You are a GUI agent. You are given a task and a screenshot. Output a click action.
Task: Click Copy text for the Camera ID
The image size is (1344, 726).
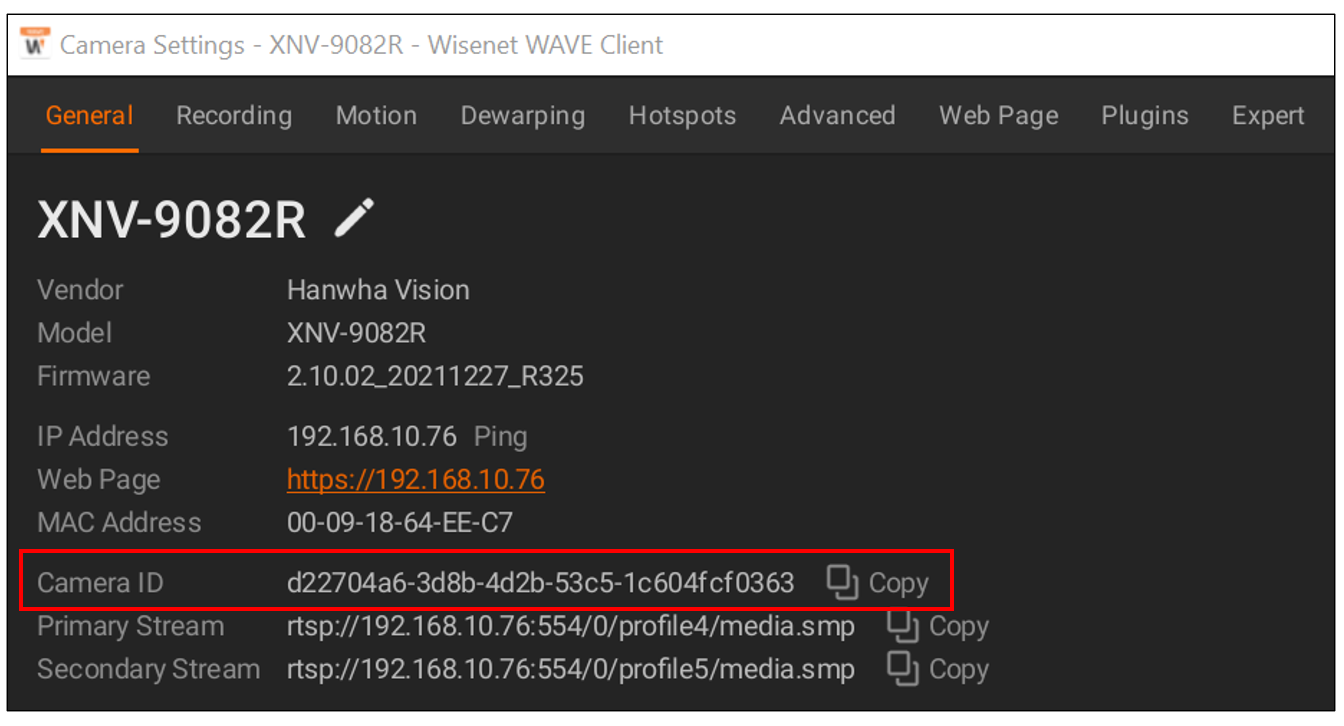point(899,583)
